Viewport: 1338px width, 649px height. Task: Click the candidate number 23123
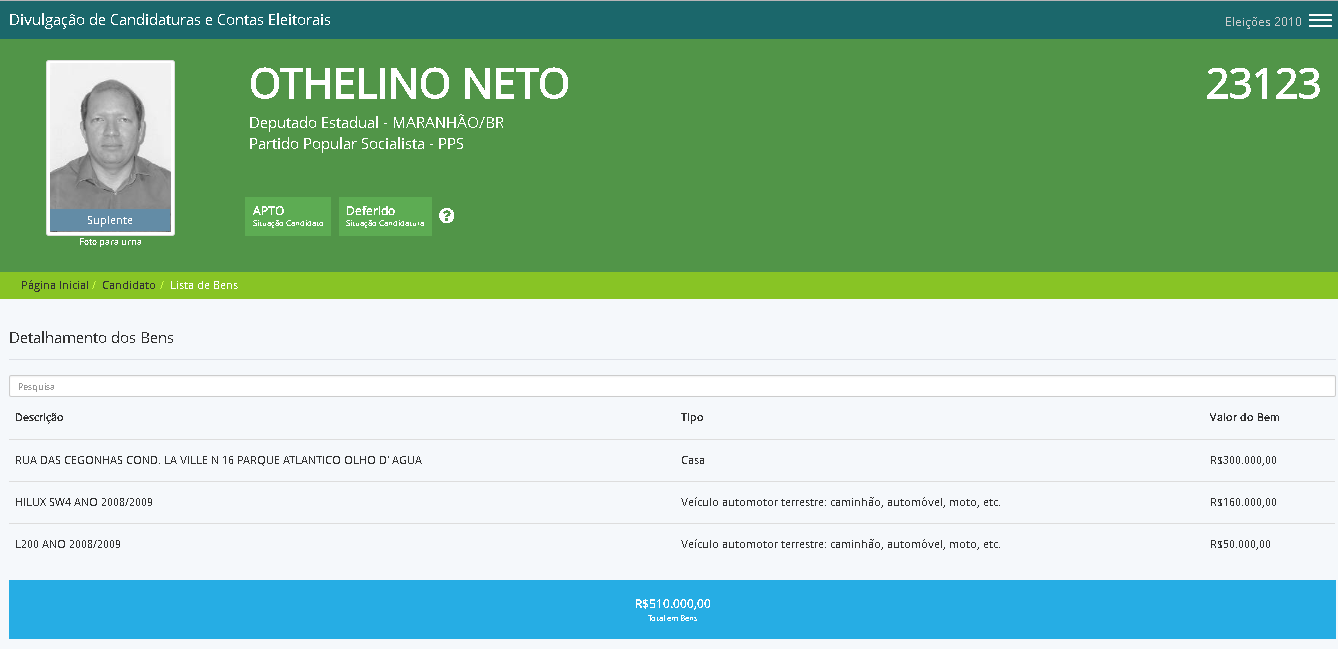pos(1263,85)
